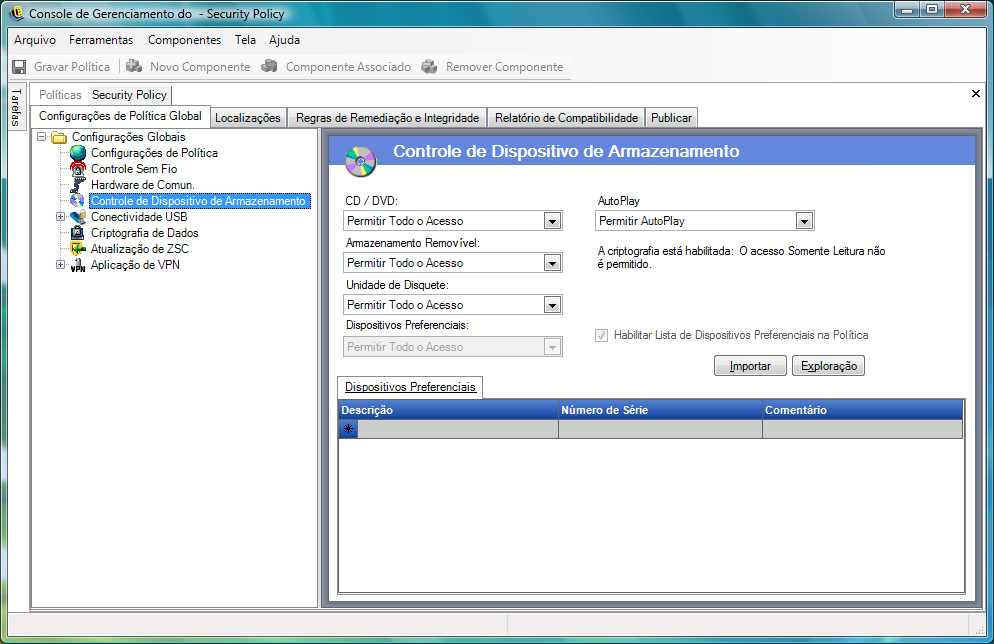Open the Ferramentas menu
This screenshot has height=644, width=994.
pyautogui.click(x=101, y=40)
